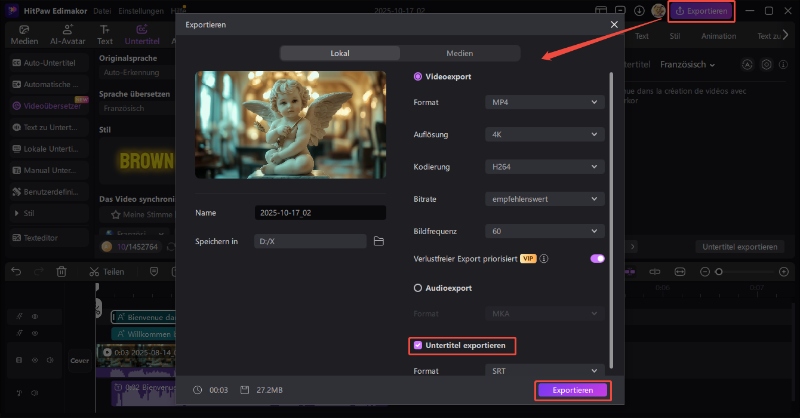
Task: Click the download icon in the title bar
Action: (639, 11)
